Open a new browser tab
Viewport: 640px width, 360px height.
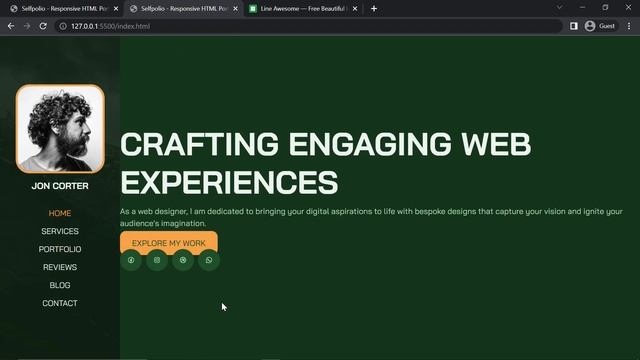374,9
